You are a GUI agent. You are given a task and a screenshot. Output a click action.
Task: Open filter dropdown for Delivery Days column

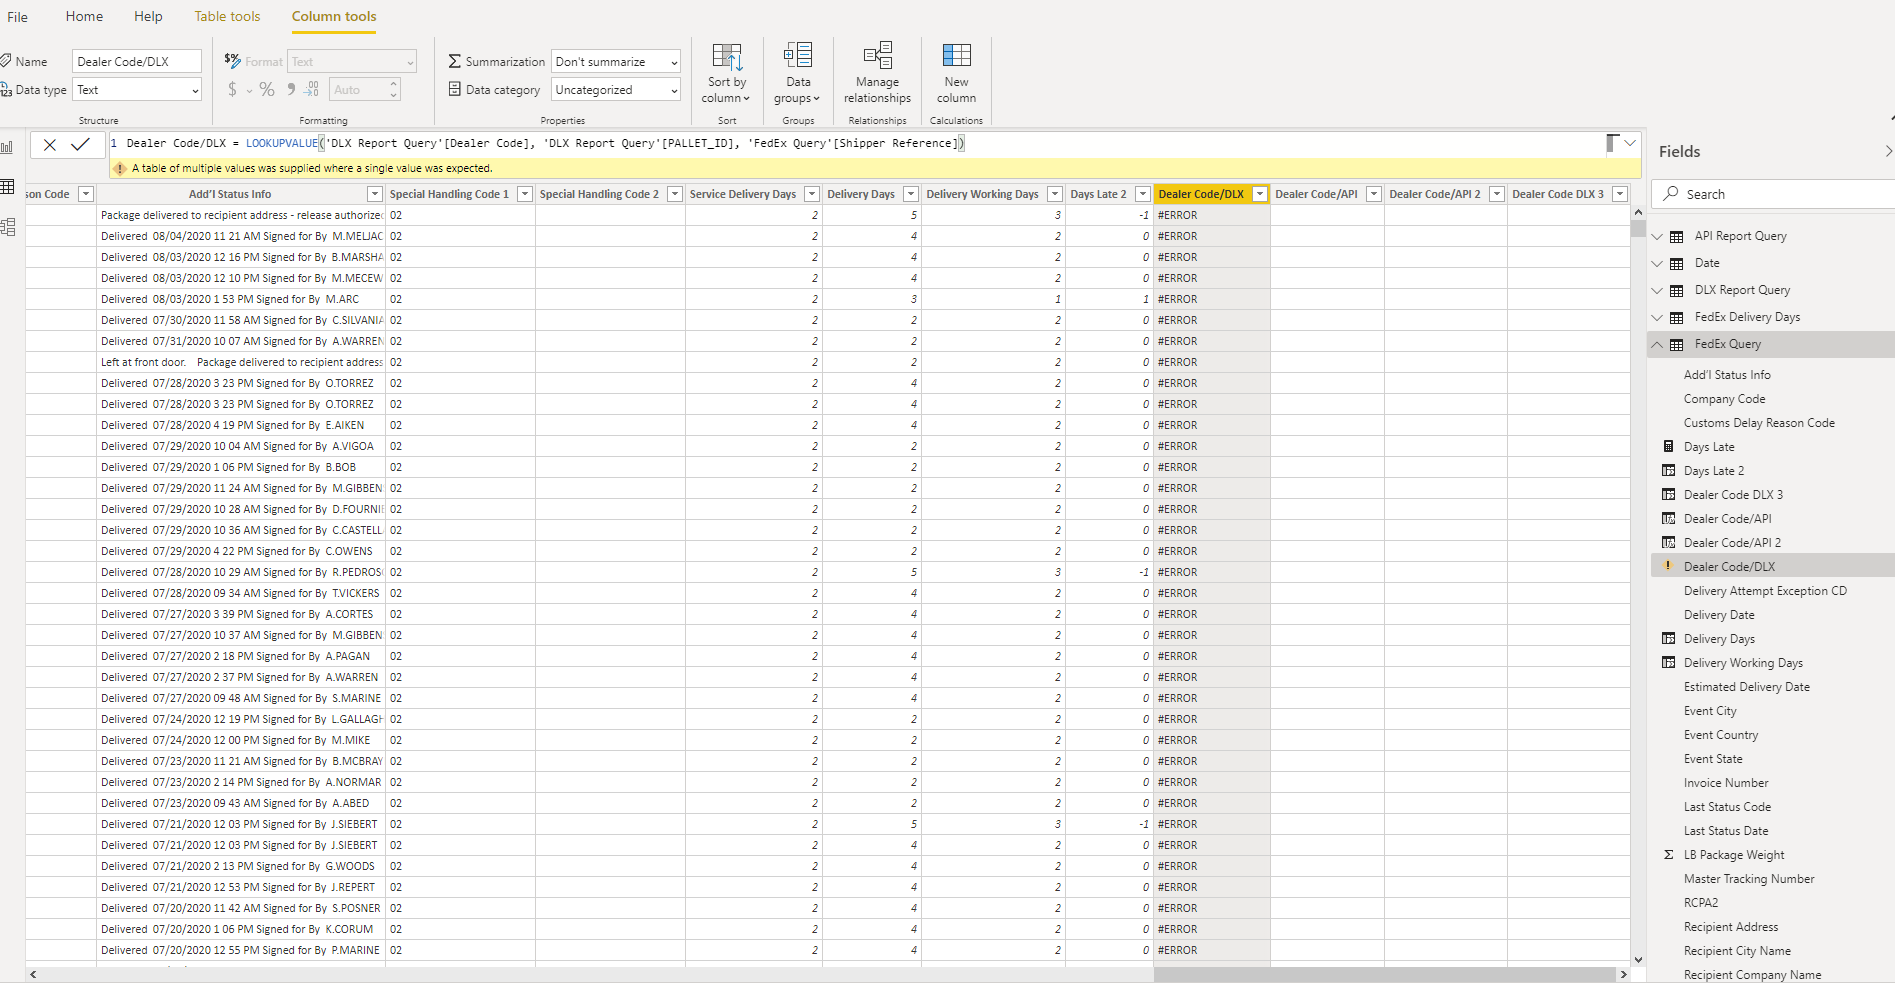pyautogui.click(x=910, y=194)
